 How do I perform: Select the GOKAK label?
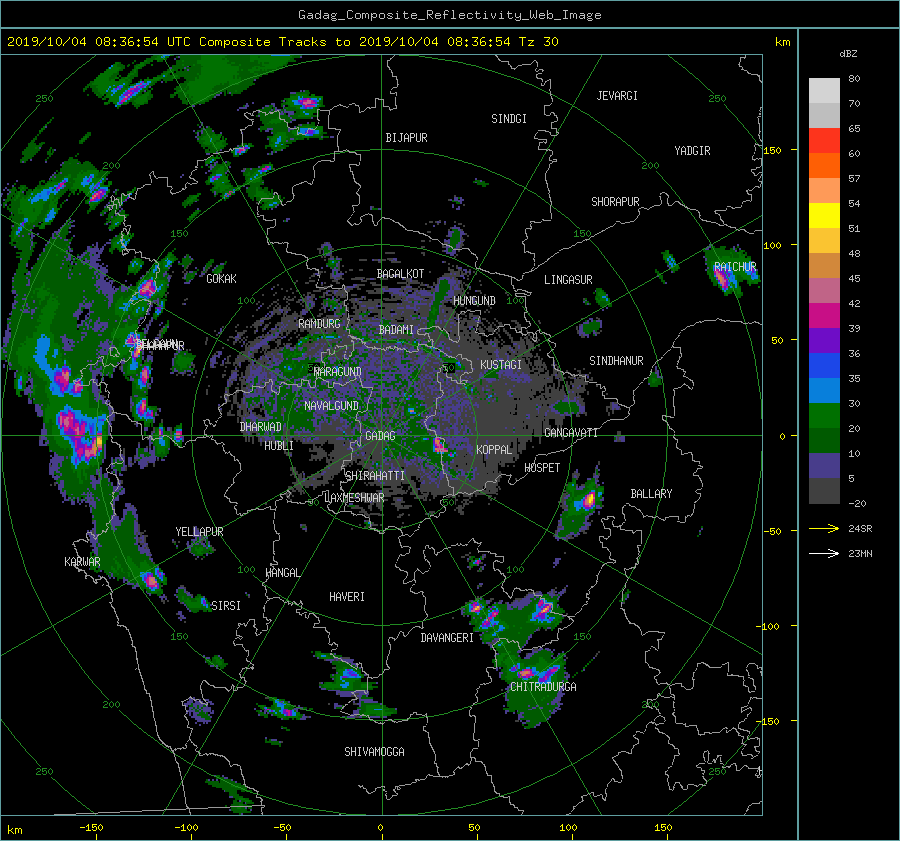pos(221,278)
